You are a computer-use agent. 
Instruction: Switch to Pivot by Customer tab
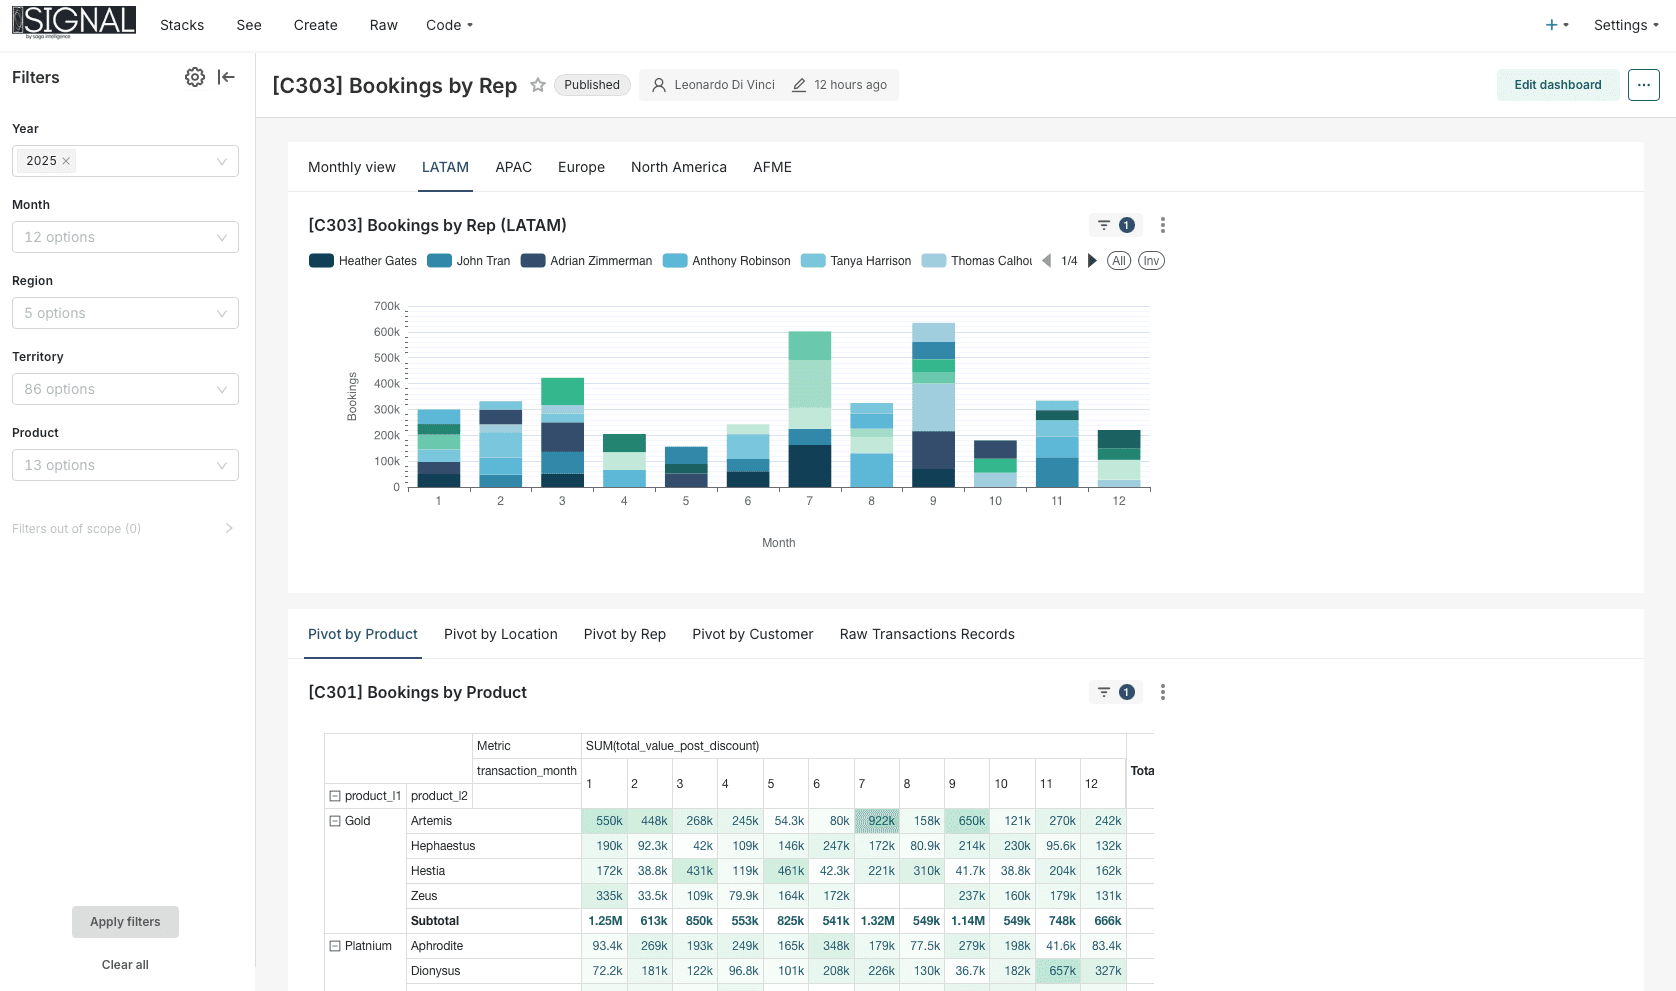pyautogui.click(x=753, y=634)
